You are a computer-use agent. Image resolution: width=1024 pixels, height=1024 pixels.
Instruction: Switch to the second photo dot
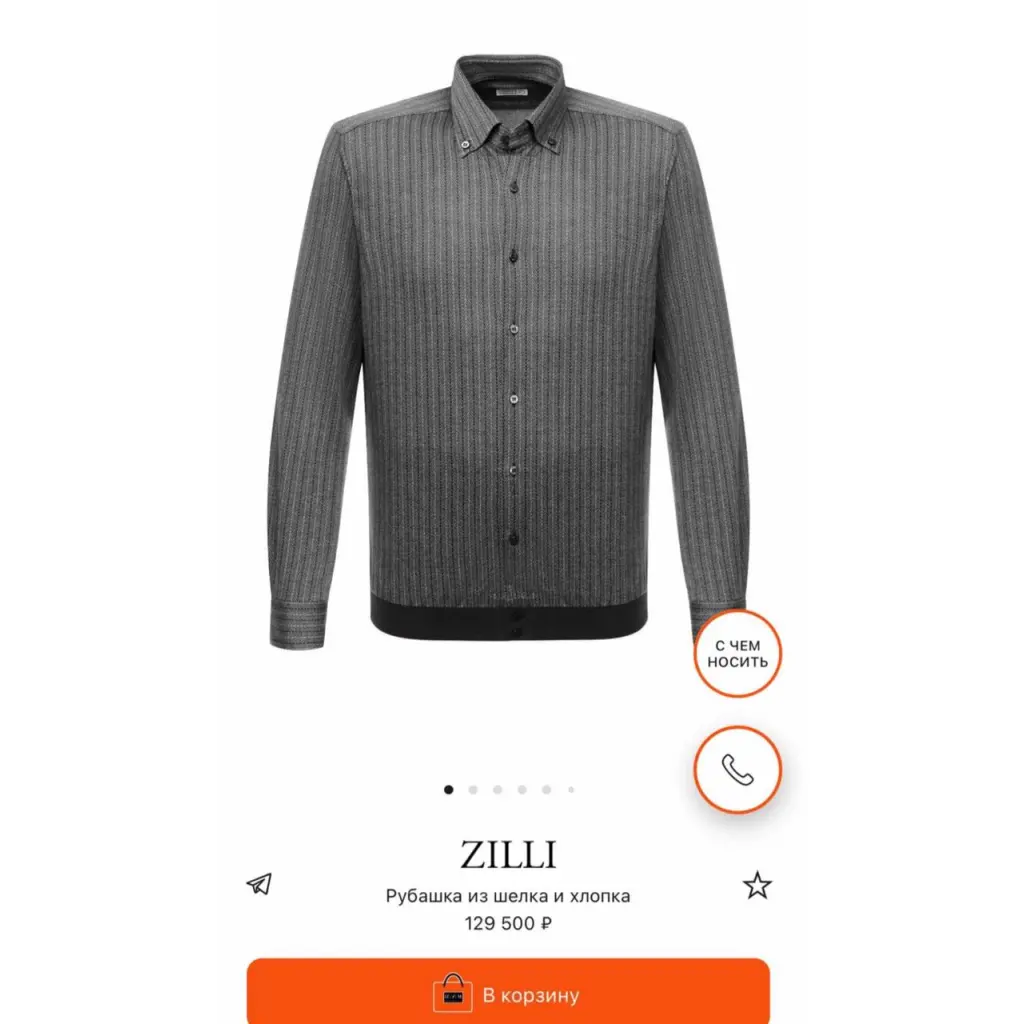point(473,790)
